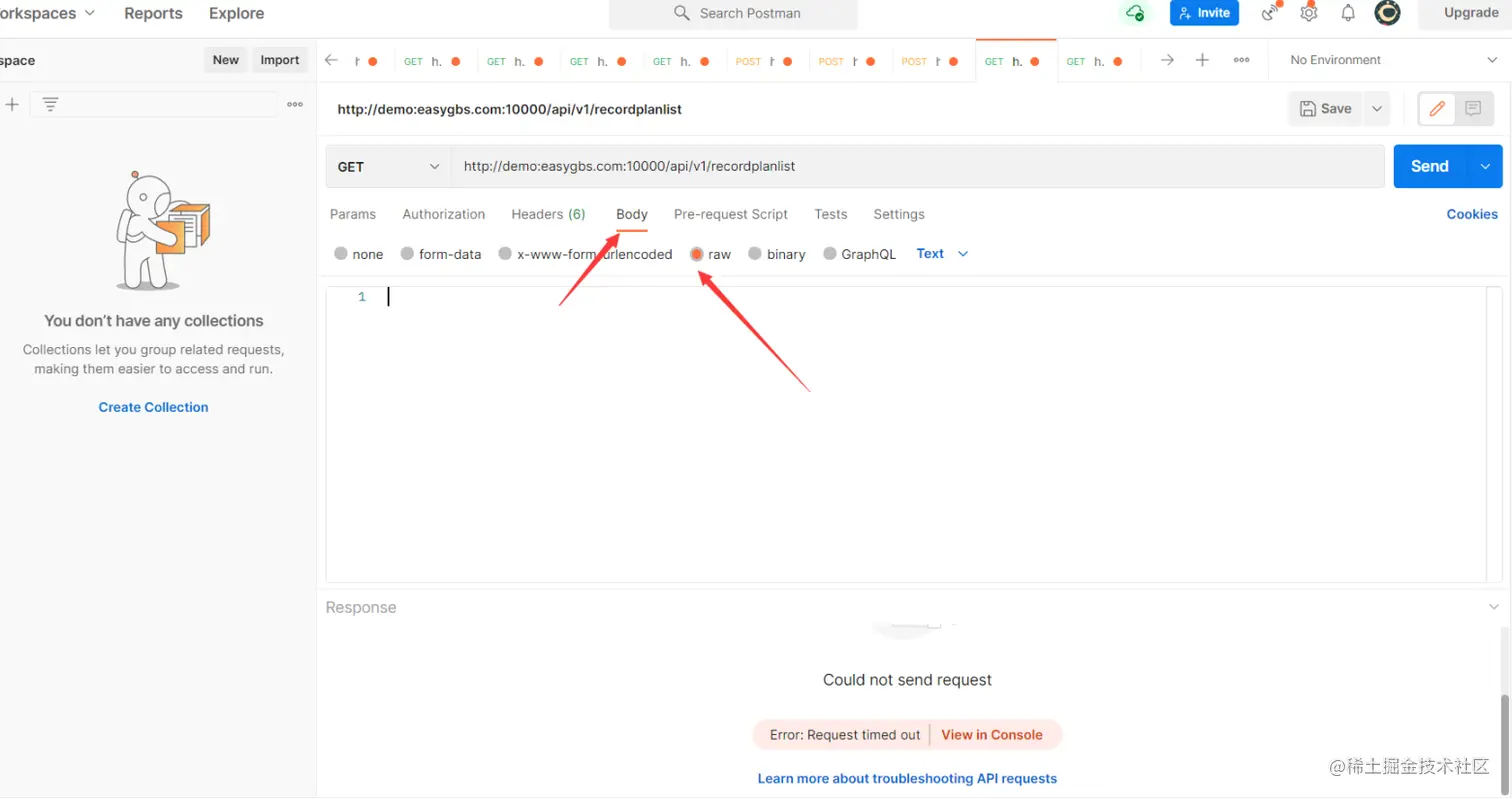Select the active GET request tab
The height and width of the screenshot is (799, 1512).
(1016, 61)
